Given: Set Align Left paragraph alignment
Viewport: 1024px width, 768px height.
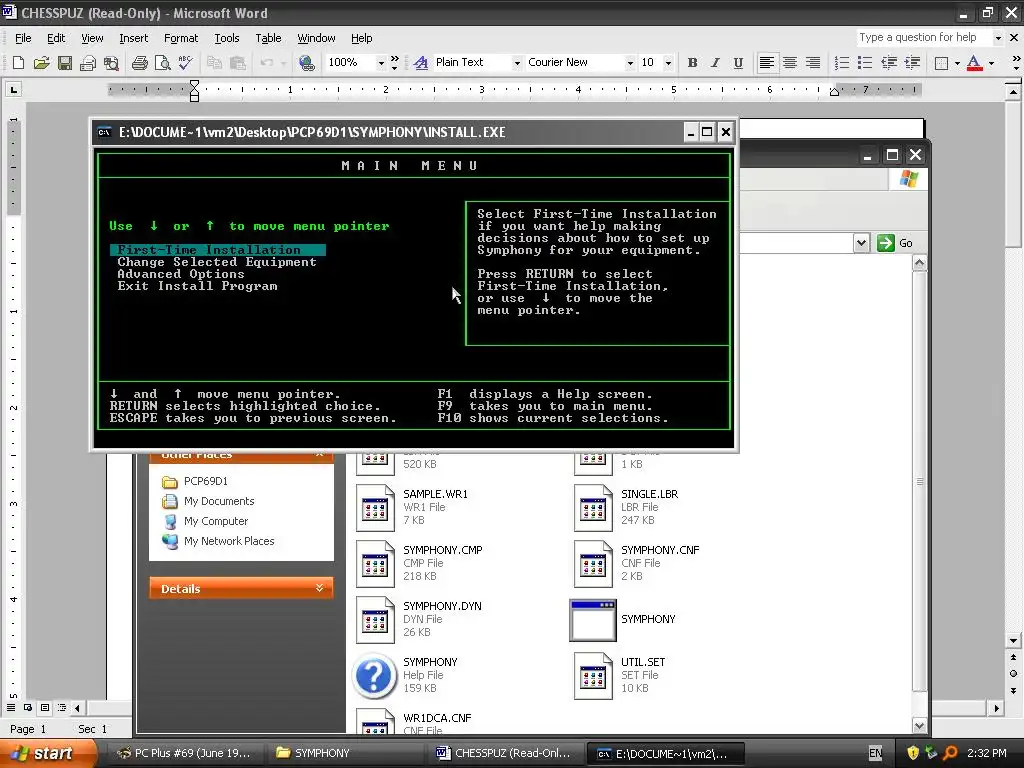Looking at the screenshot, I should pyautogui.click(x=767, y=63).
